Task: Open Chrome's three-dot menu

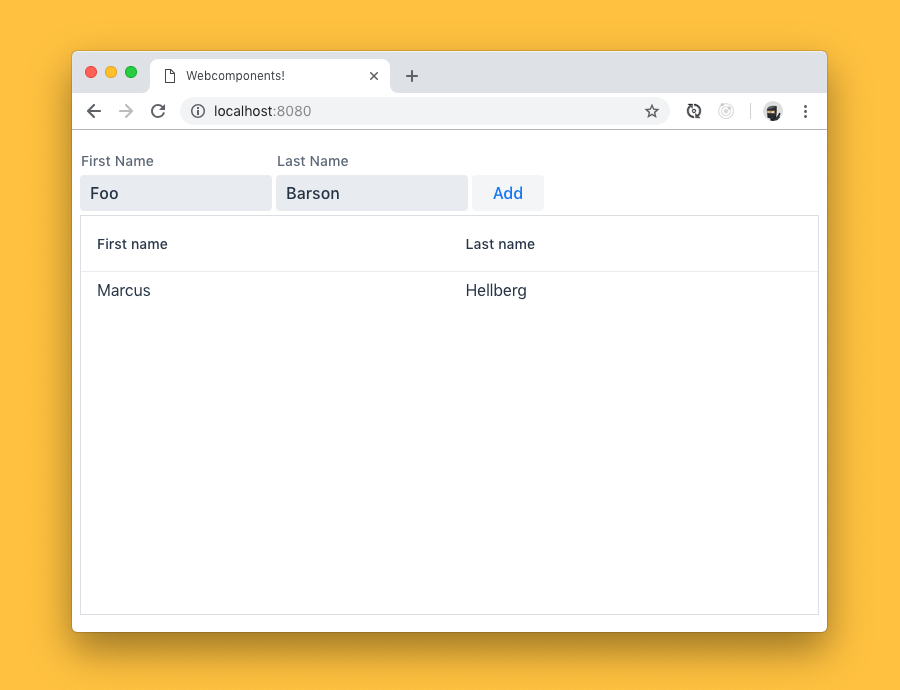Action: tap(806, 111)
